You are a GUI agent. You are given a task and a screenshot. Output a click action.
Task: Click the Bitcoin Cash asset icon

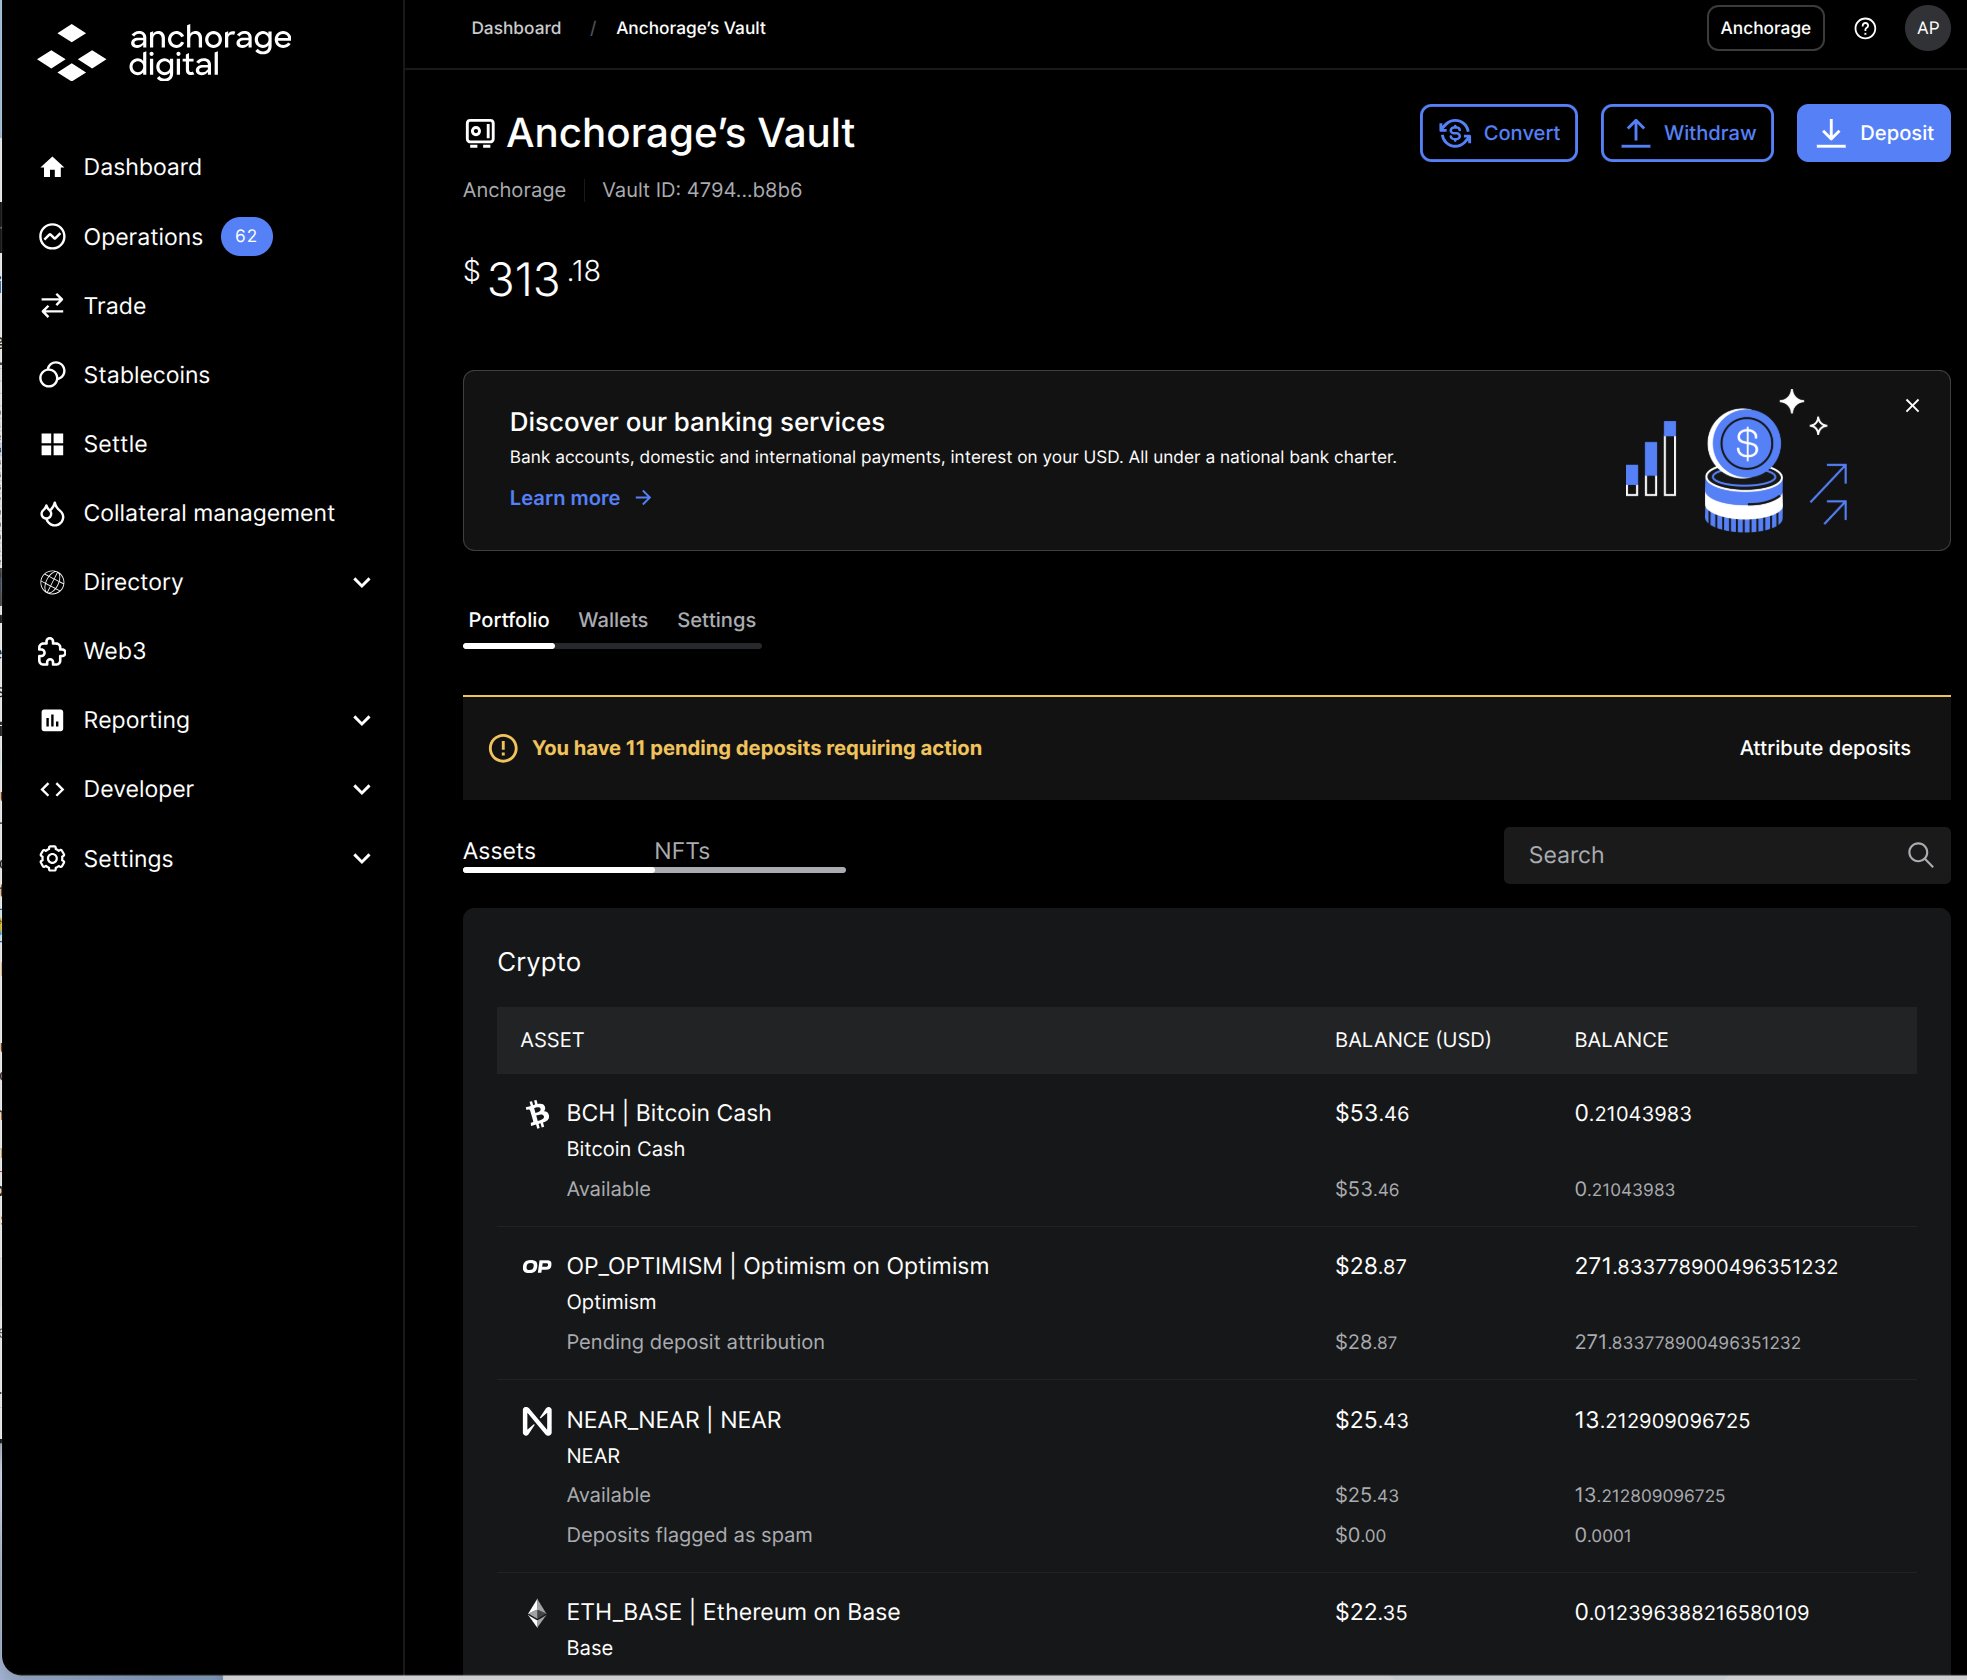point(537,1113)
